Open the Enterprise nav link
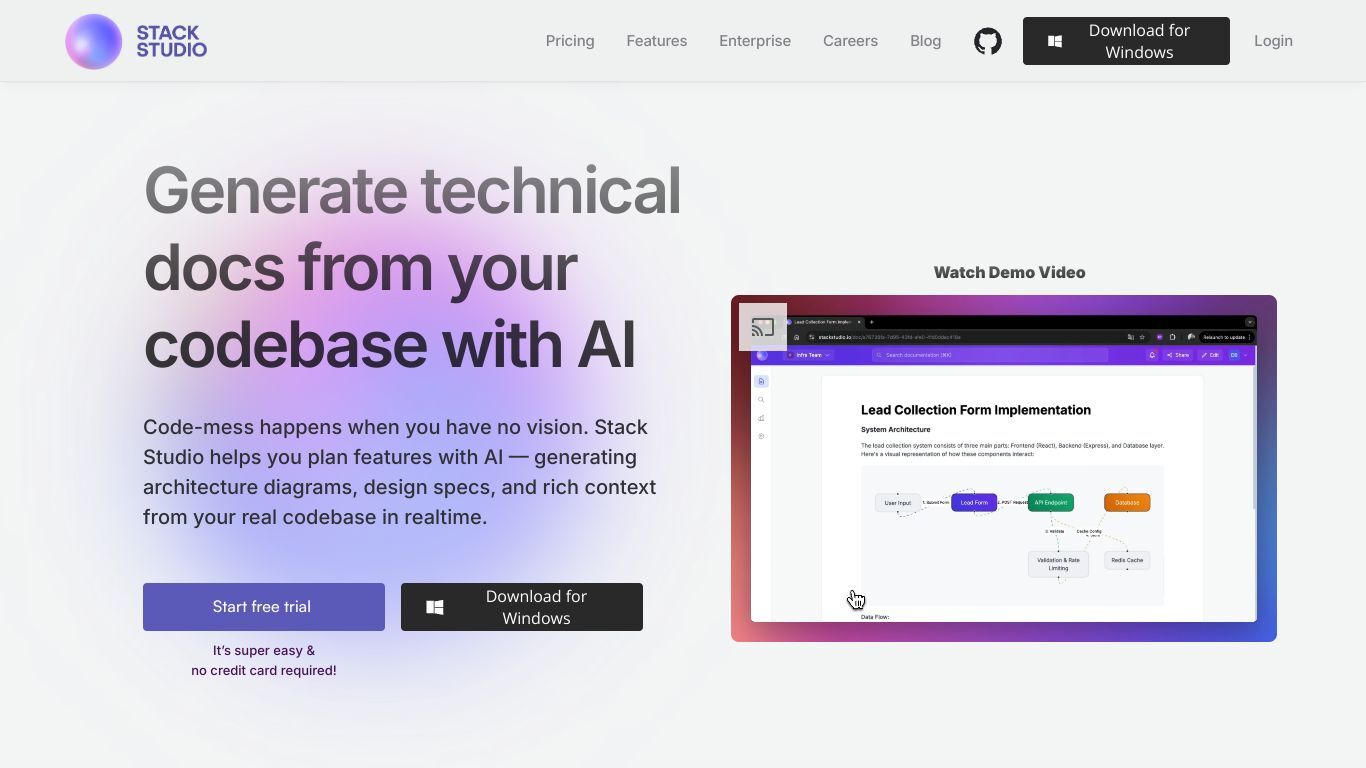This screenshot has width=1366, height=768. coord(755,41)
